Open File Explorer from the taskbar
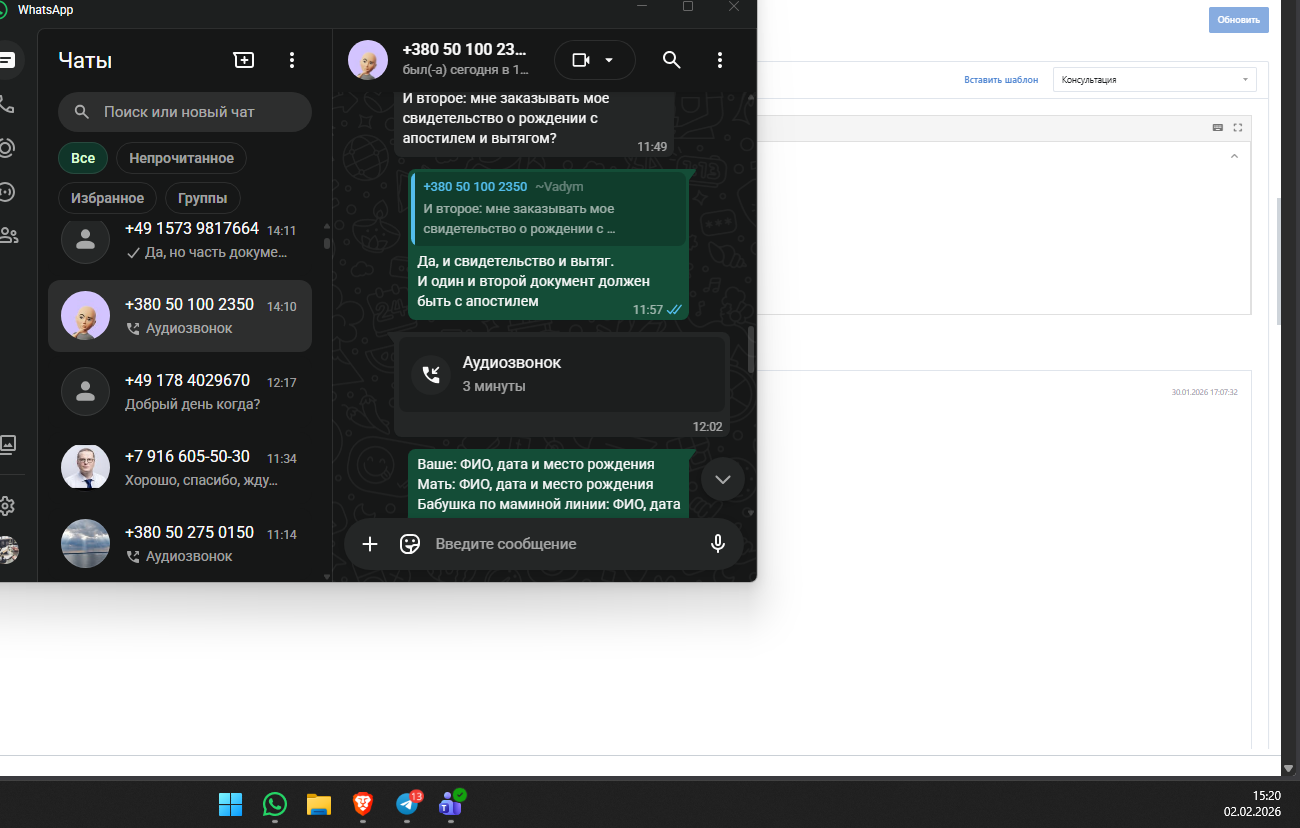This screenshot has height=828, width=1300. click(319, 803)
